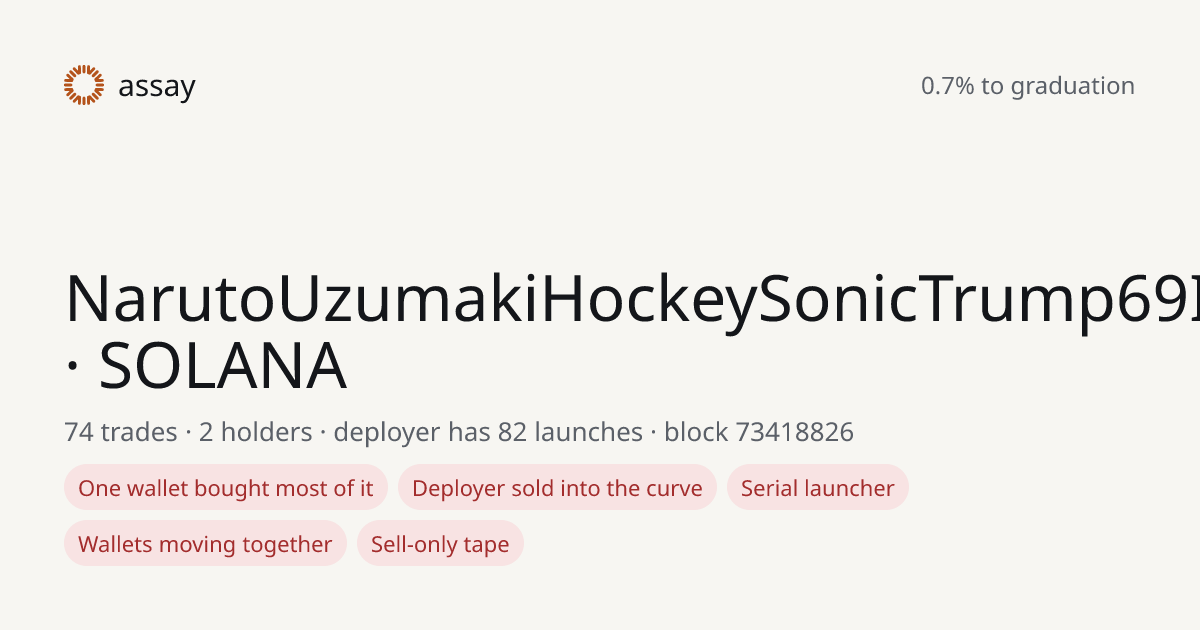This screenshot has height=630, width=1200.
Task: Click the word deployer in the stats line
Action: (x=386, y=433)
